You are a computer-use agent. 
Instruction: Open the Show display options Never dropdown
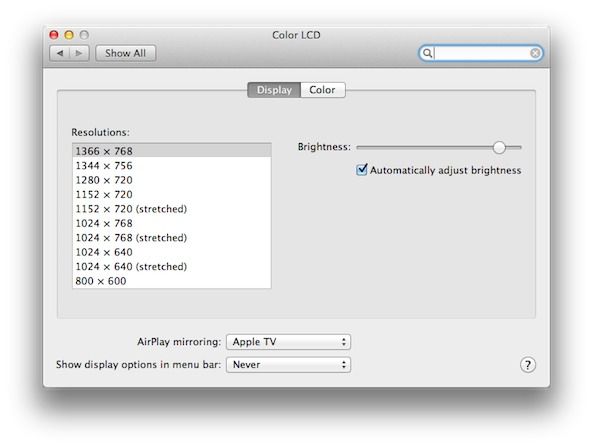pos(289,365)
